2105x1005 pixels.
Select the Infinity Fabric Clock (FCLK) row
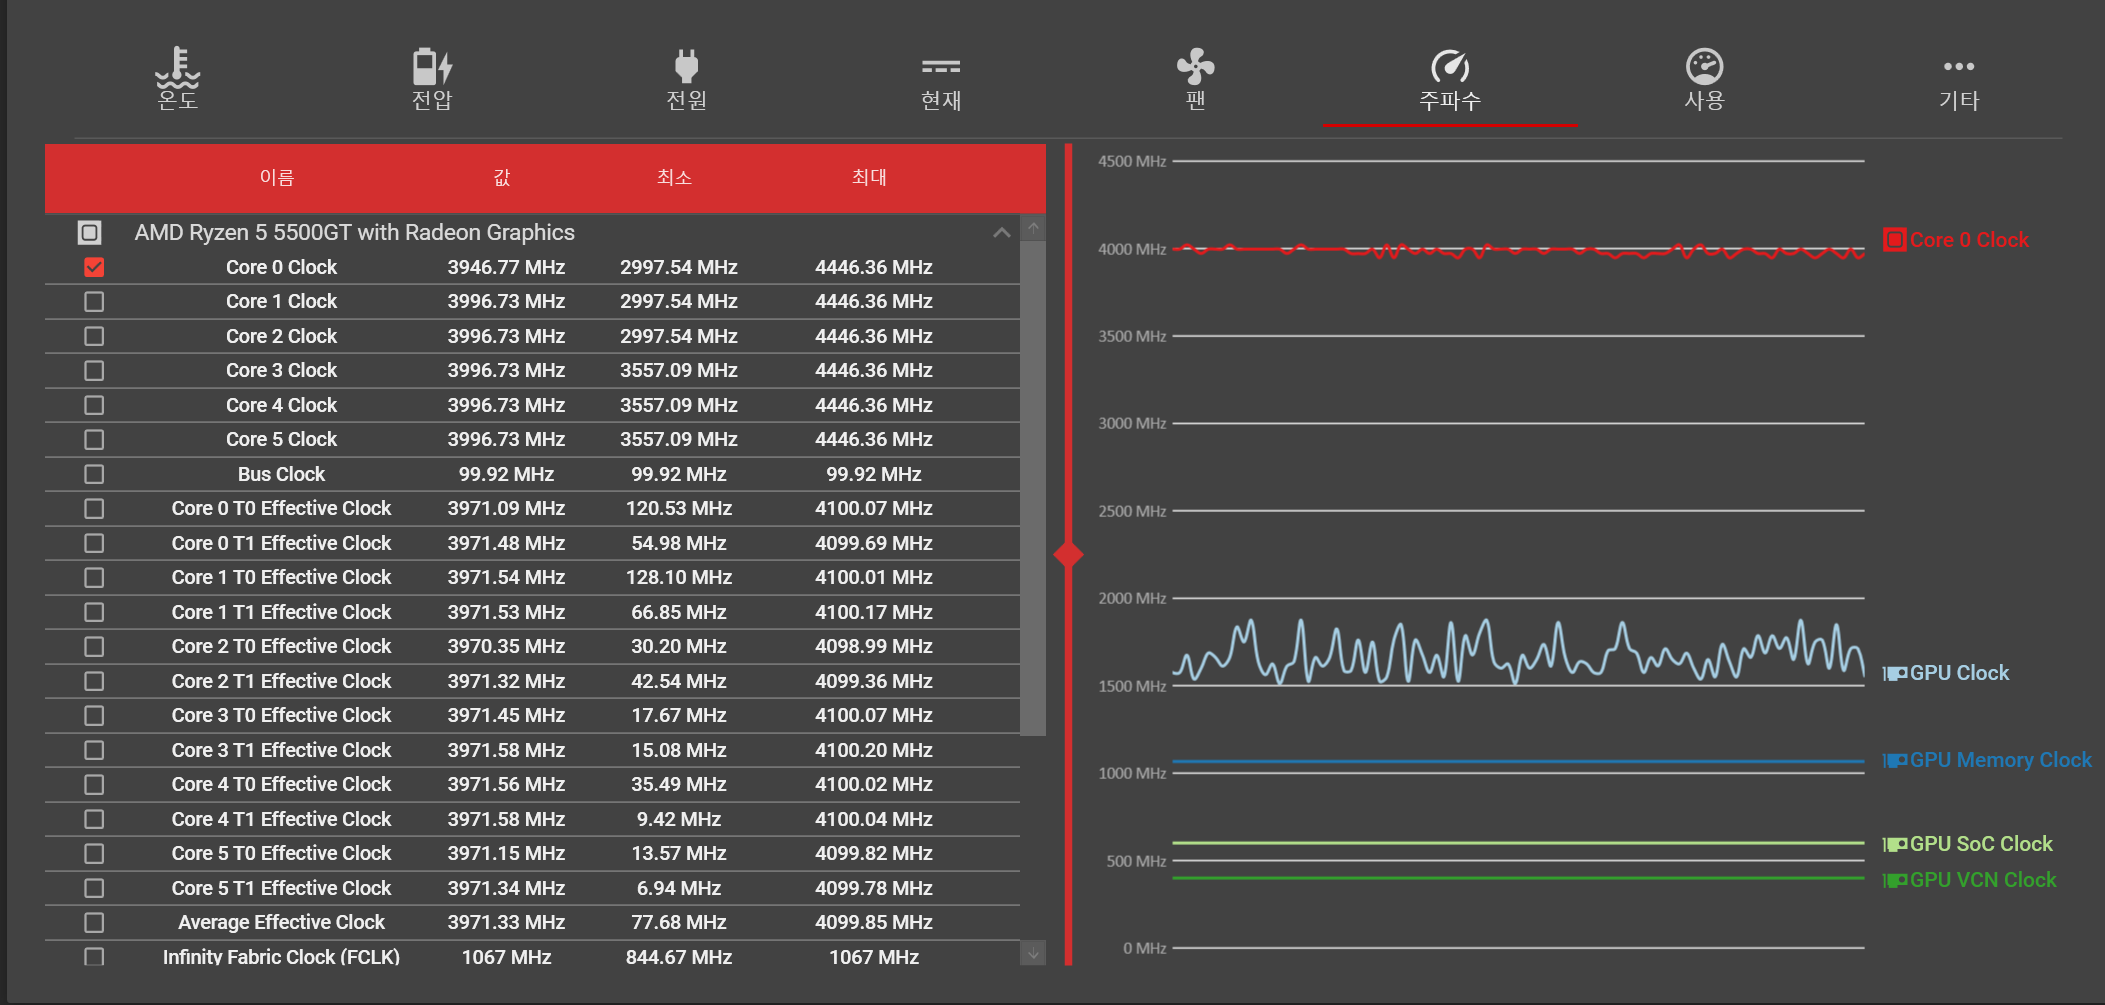click(532, 954)
